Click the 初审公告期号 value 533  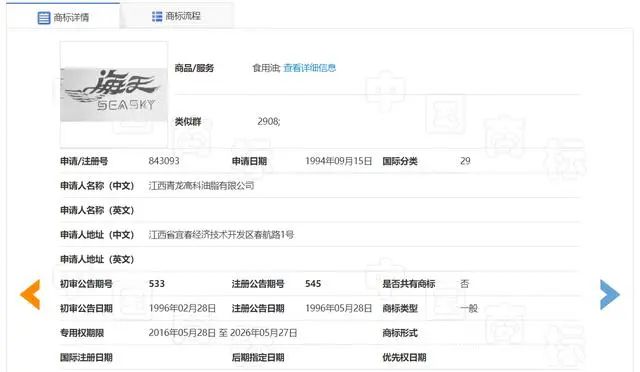pos(157,284)
